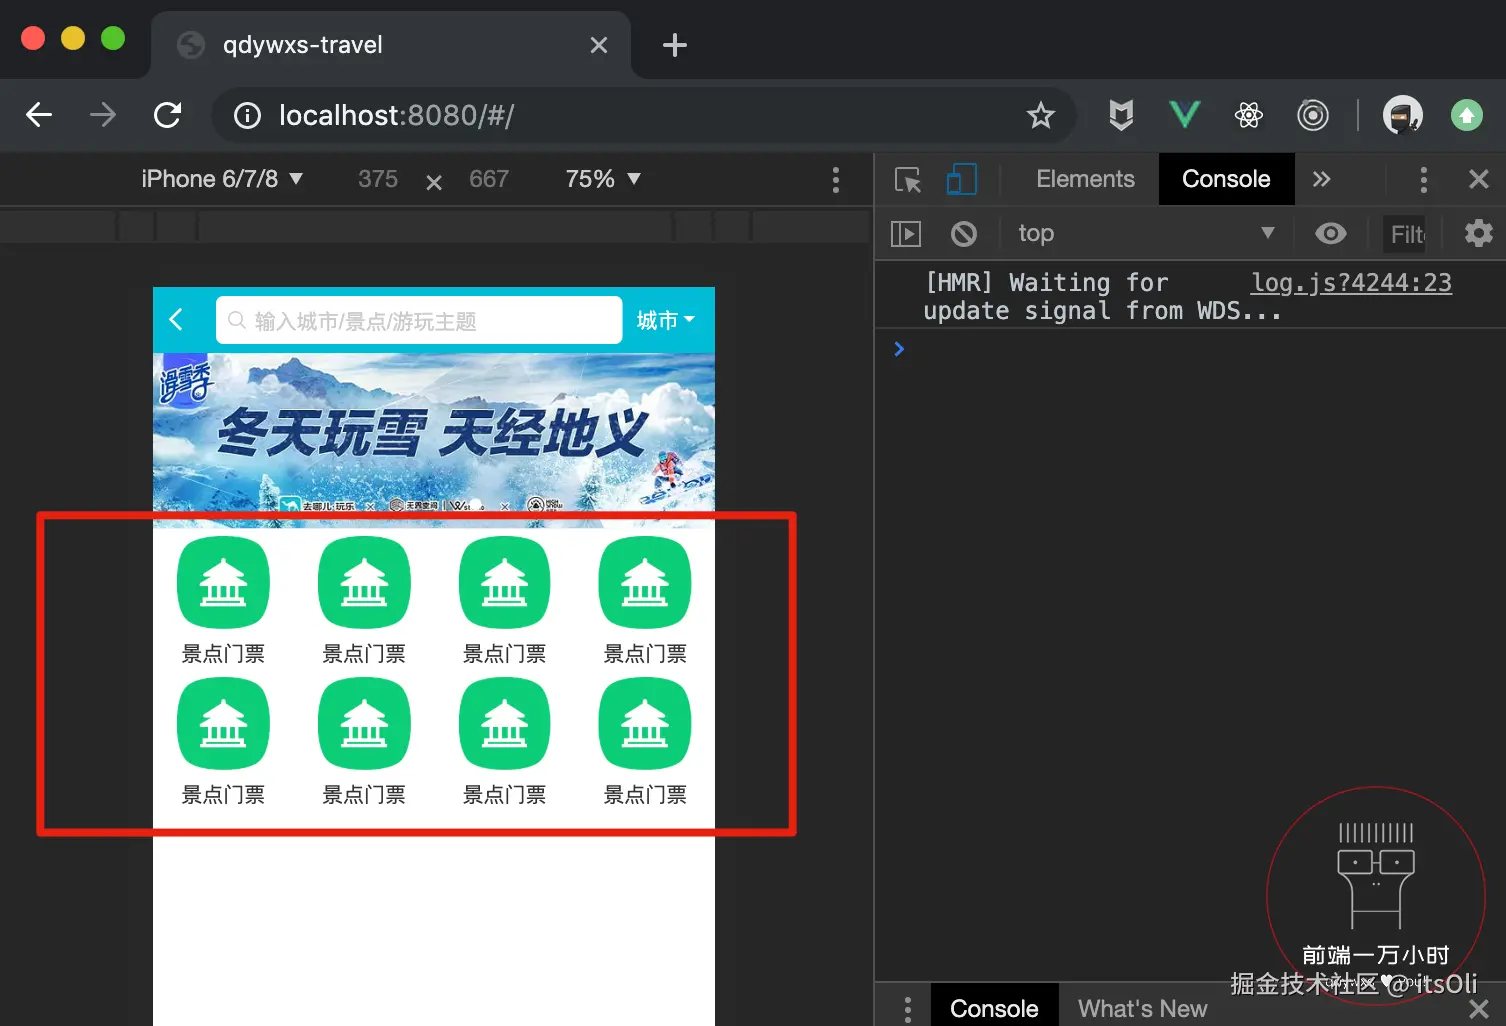Open the drawer options menu
The height and width of the screenshot is (1026, 1506).
[x=907, y=1008]
